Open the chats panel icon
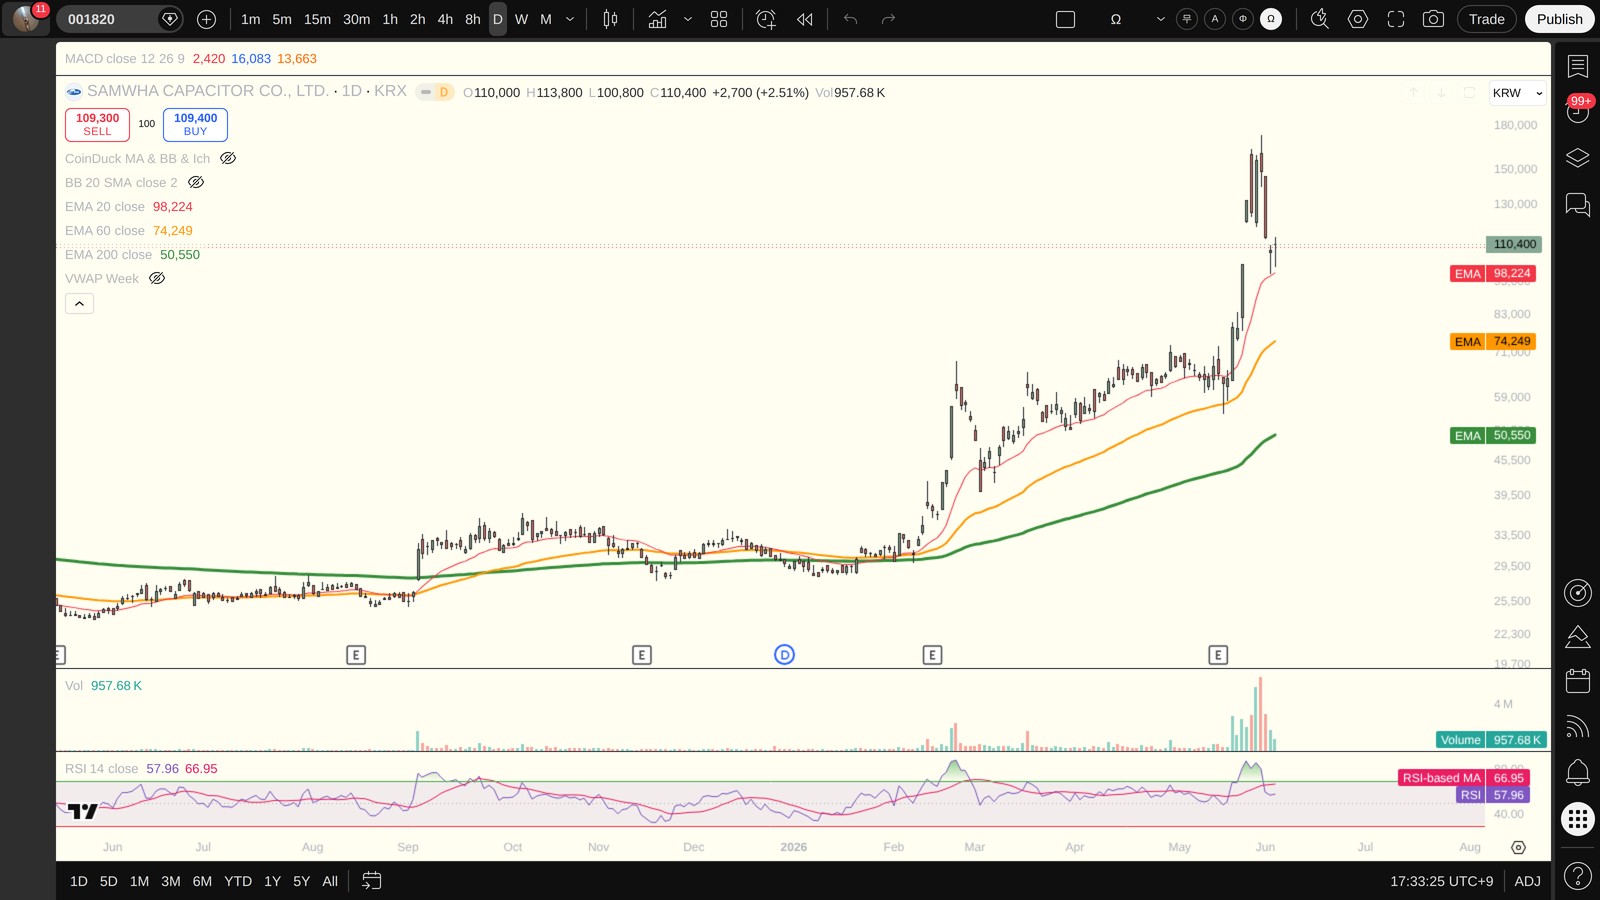1600x900 pixels. [x=1578, y=205]
